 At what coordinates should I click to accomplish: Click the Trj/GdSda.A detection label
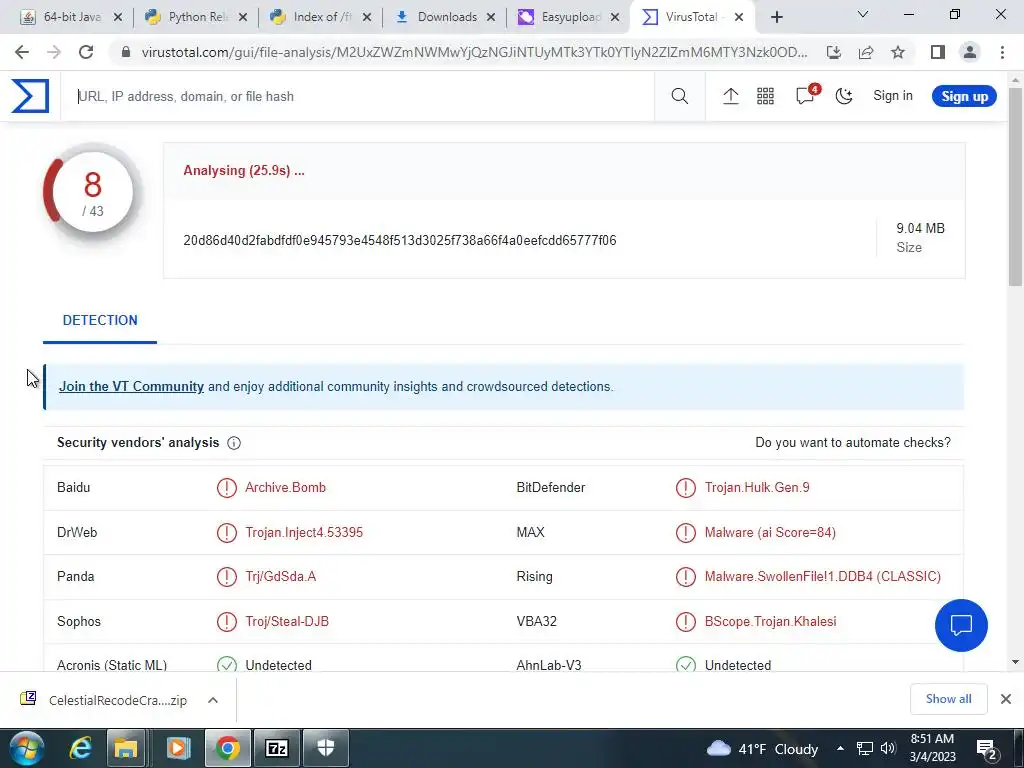tap(281, 577)
